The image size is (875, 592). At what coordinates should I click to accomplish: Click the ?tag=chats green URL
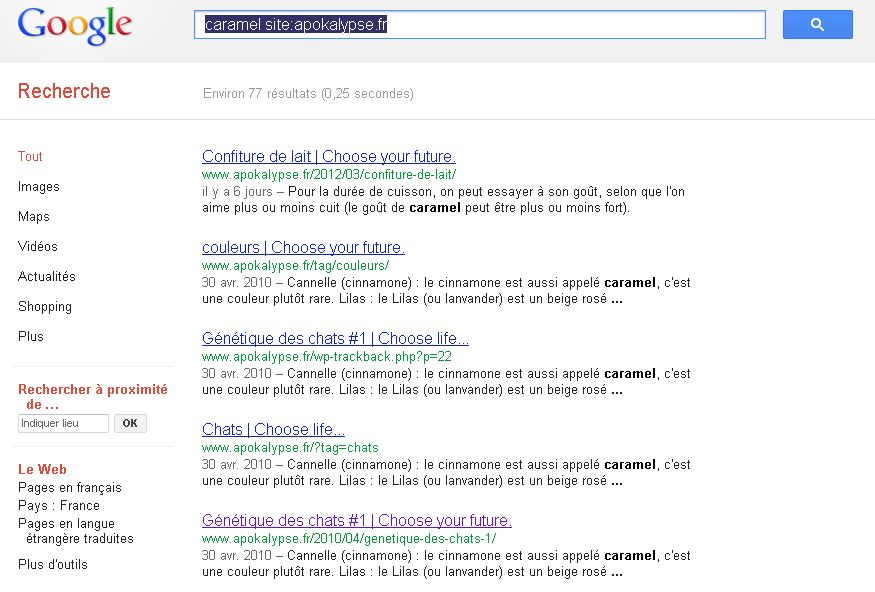(290, 447)
